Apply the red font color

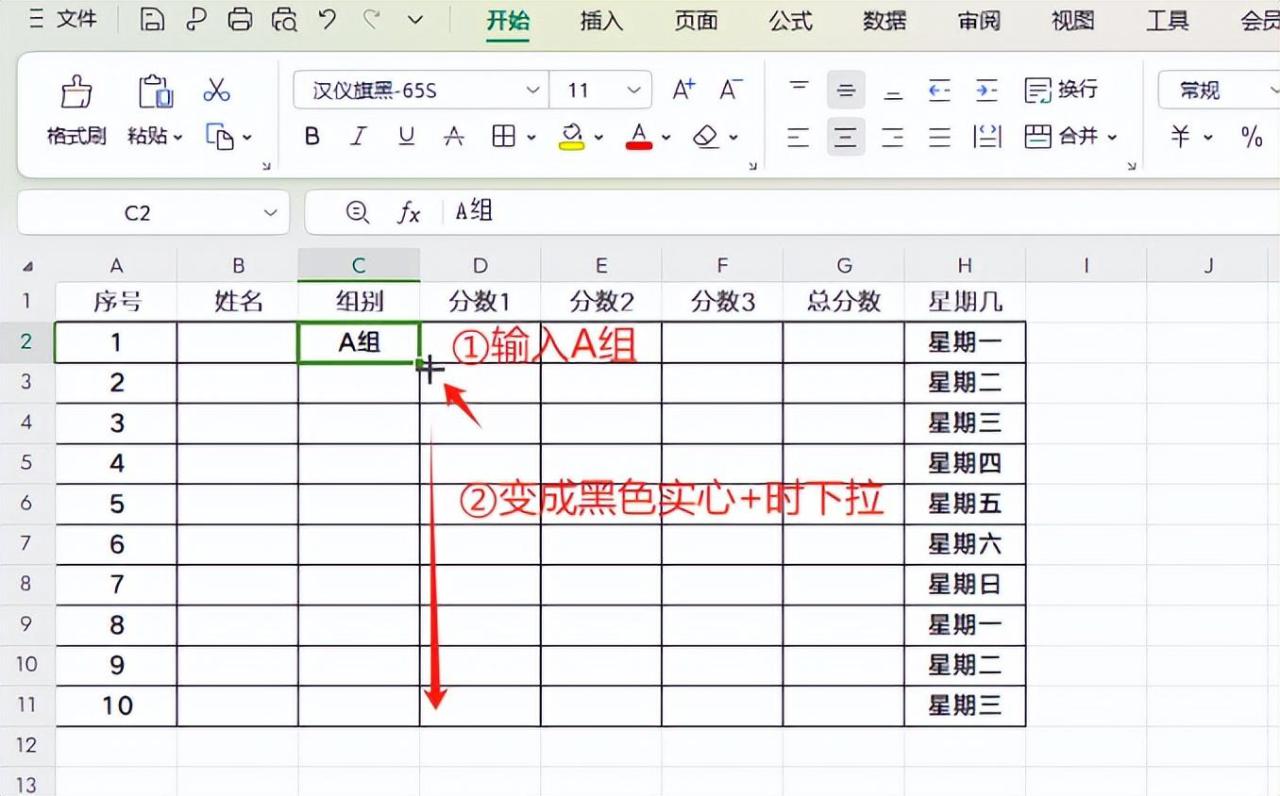639,137
